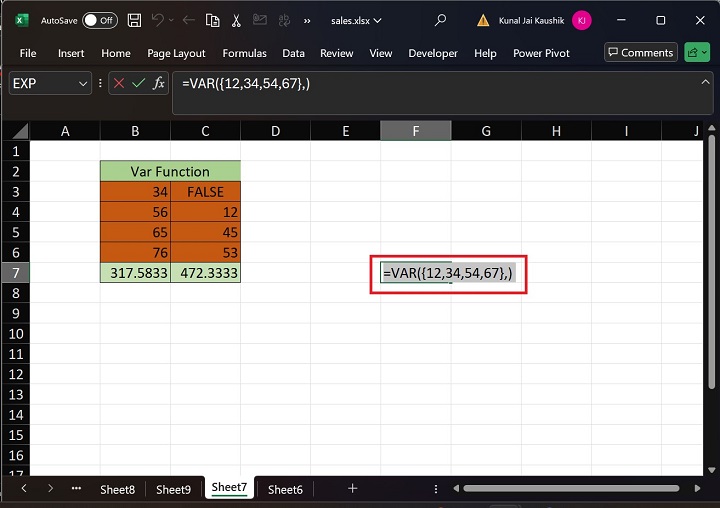Open the Home ribbon tab
This screenshot has width=720, height=508.
pyautogui.click(x=116, y=53)
